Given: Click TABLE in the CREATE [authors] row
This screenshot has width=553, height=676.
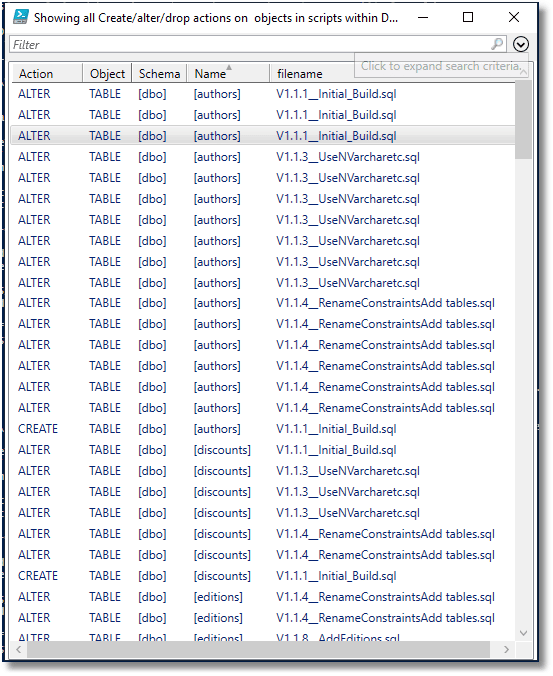Looking at the screenshot, I should [x=105, y=429].
